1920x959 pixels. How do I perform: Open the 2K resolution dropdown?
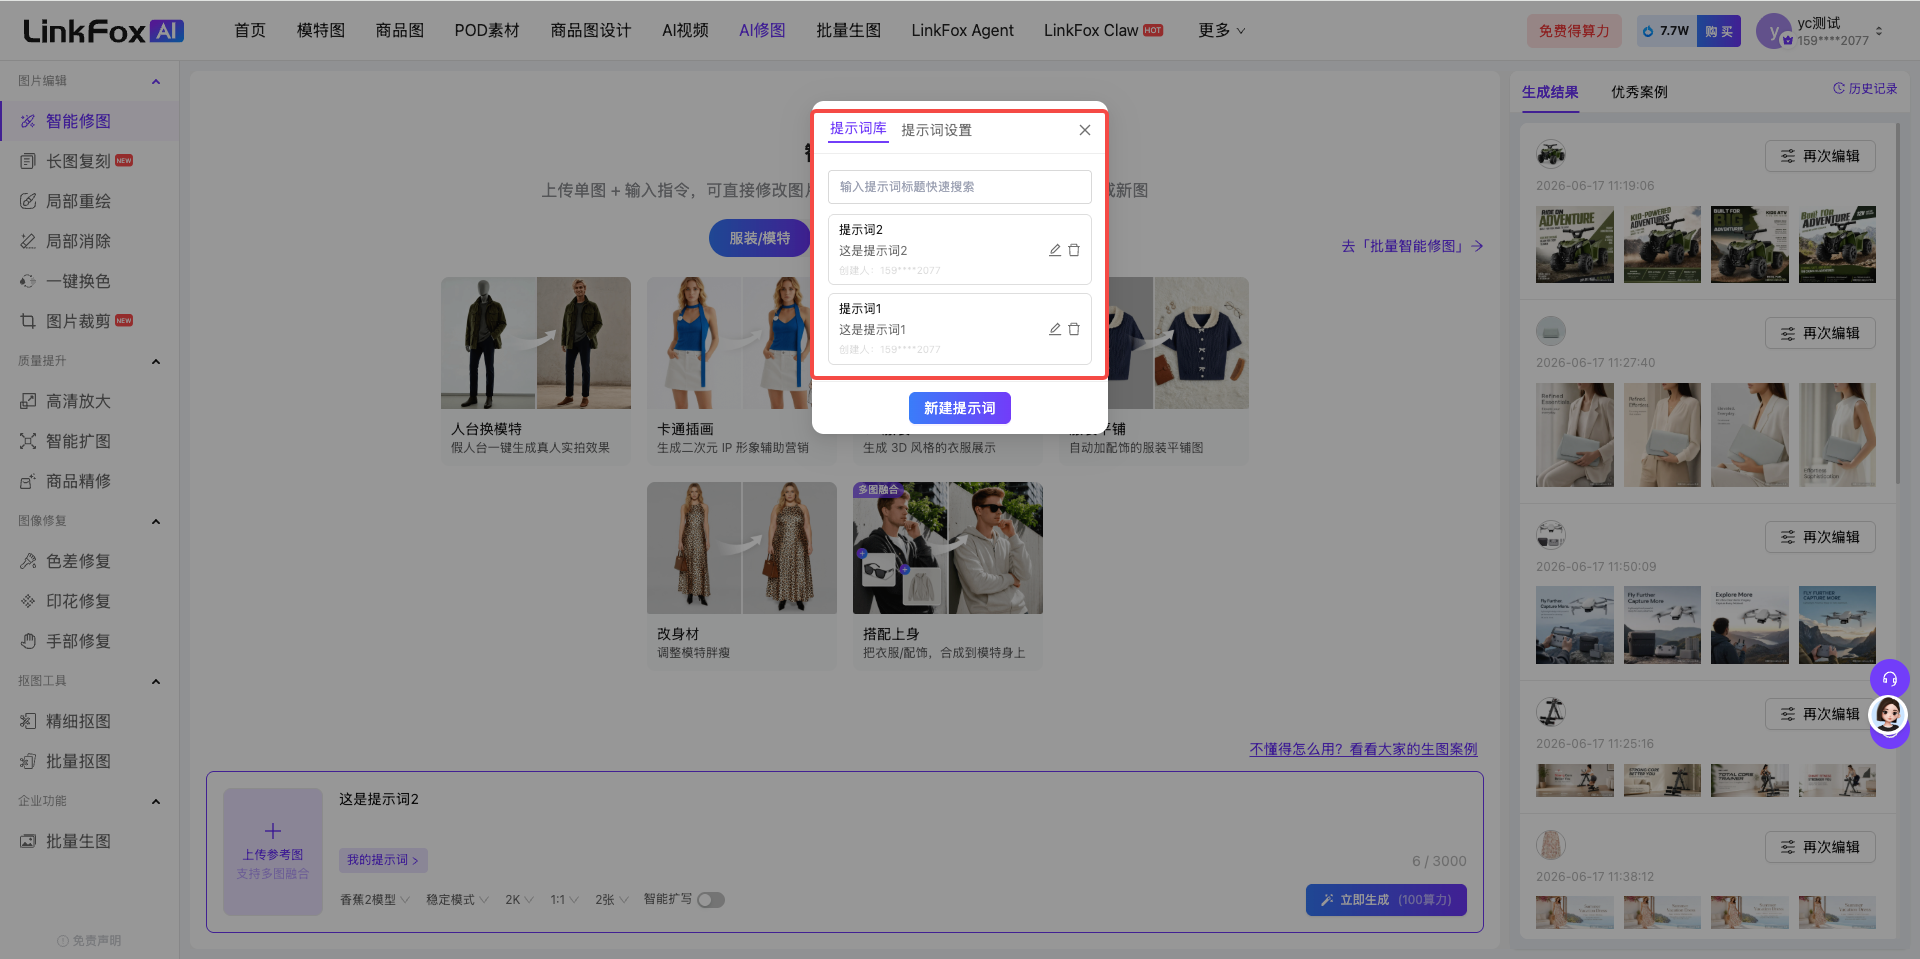pos(519,900)
